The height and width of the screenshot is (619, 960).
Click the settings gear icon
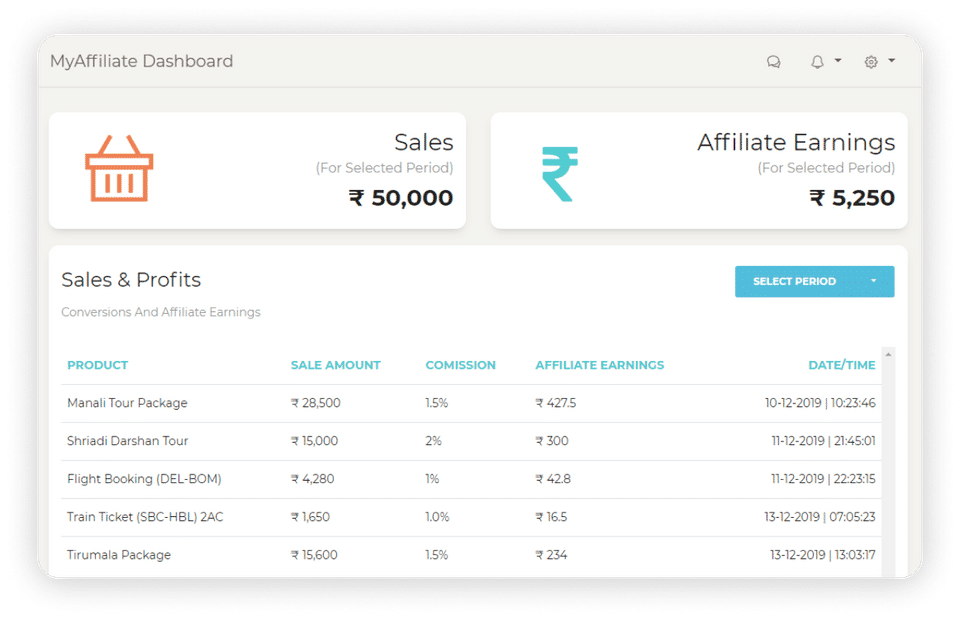click(871, 62)
